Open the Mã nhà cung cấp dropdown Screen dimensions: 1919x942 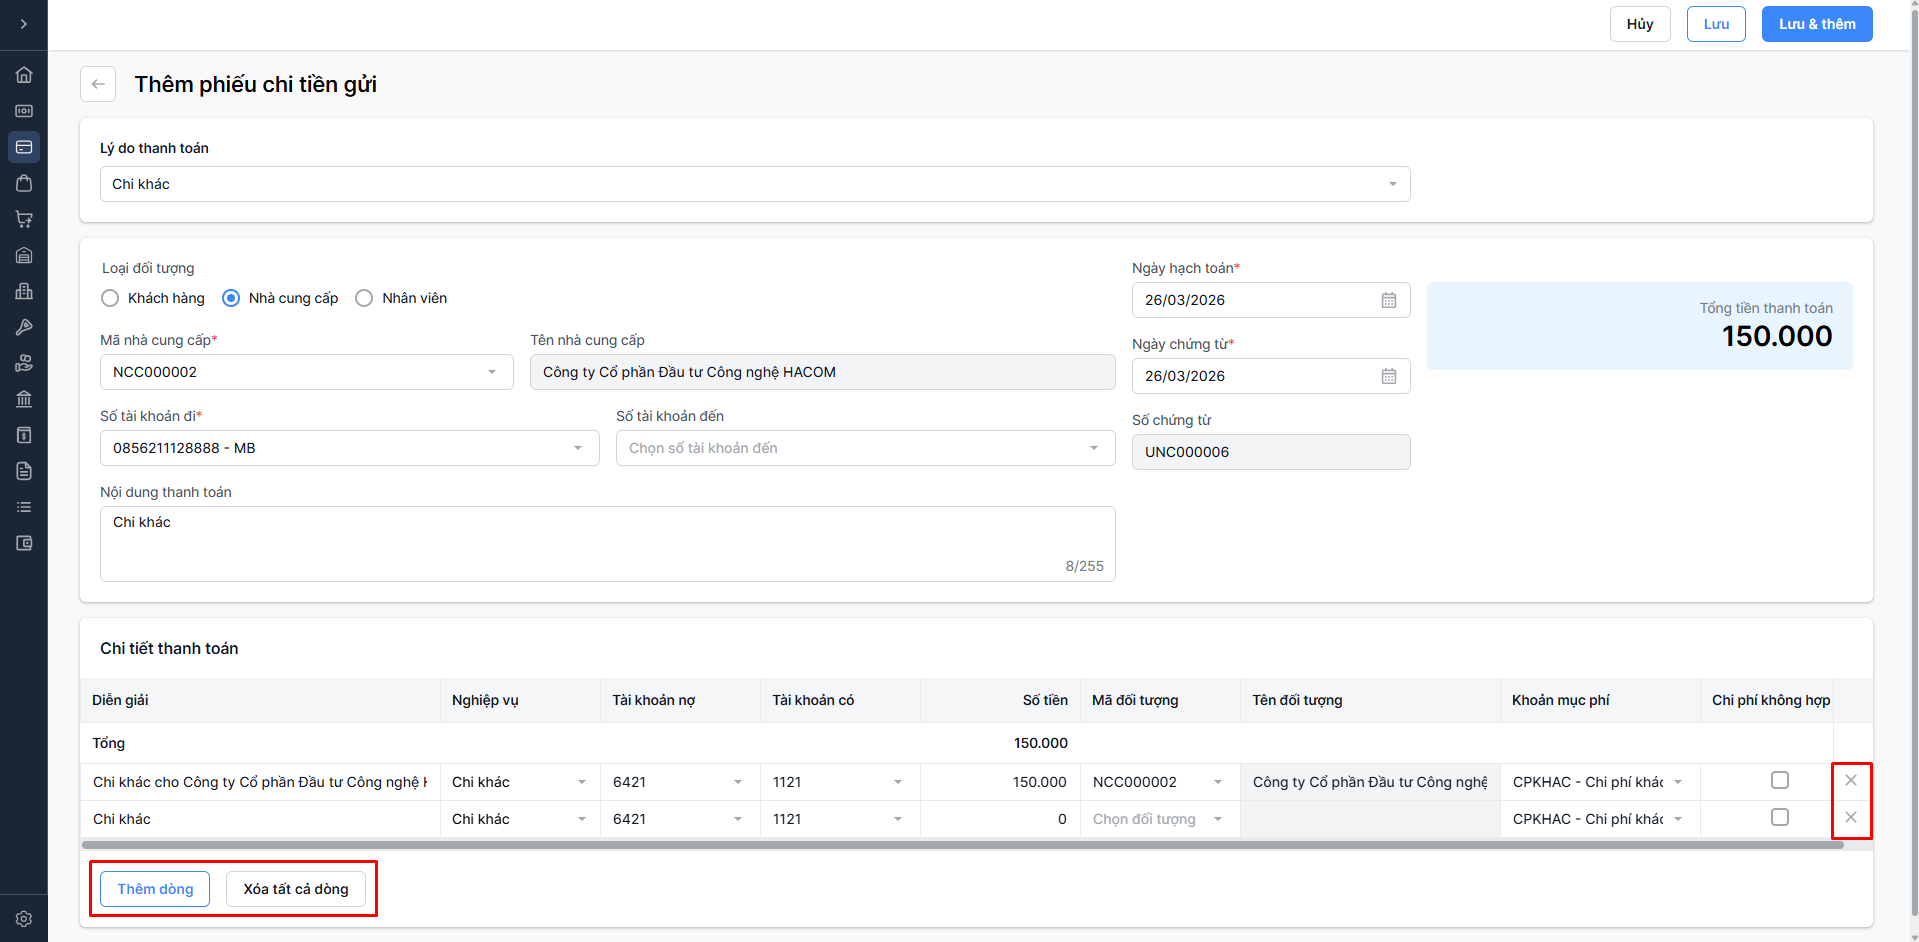pos(306,372)
